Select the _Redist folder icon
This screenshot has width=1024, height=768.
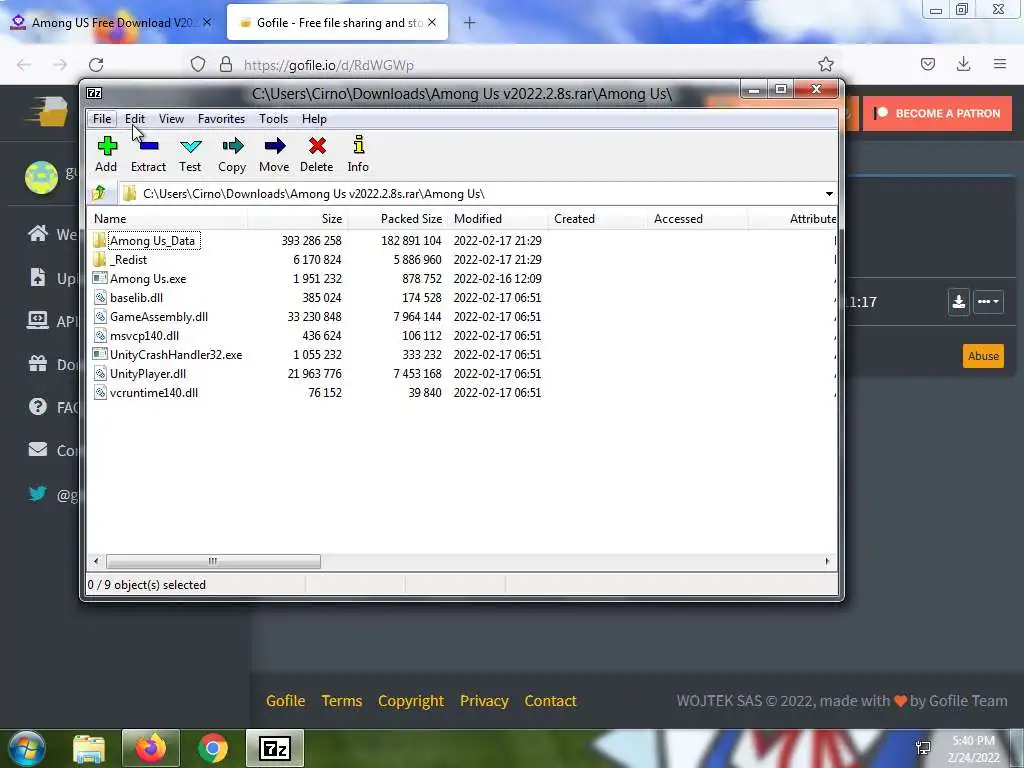point(99,259)
